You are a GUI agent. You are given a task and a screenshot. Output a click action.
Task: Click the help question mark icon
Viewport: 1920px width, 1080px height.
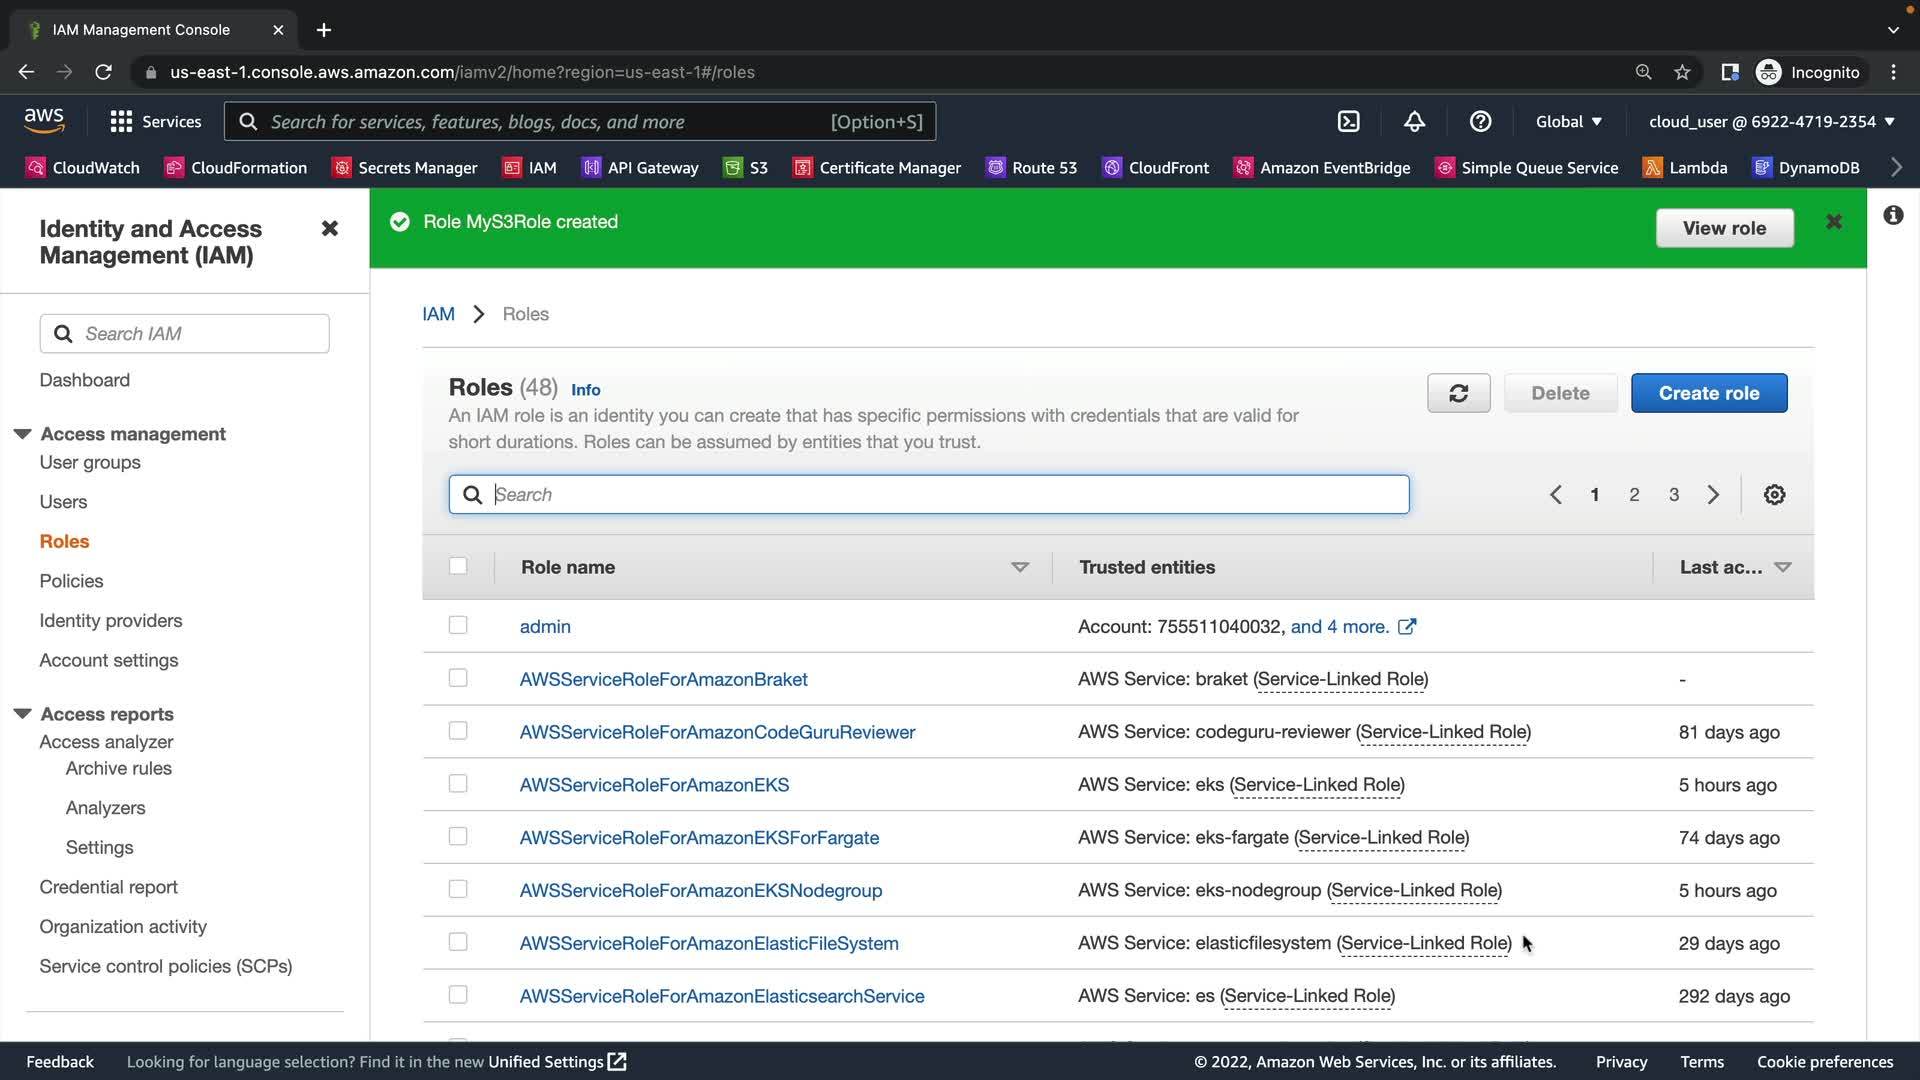(1480, 121)
